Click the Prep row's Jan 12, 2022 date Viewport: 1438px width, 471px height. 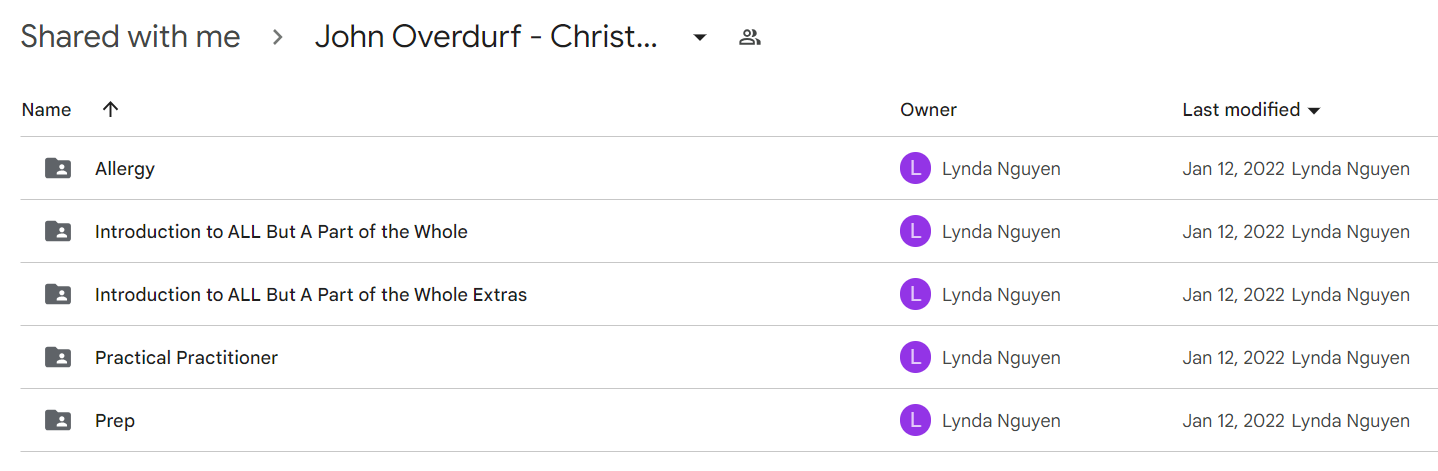click(1233, 421)
